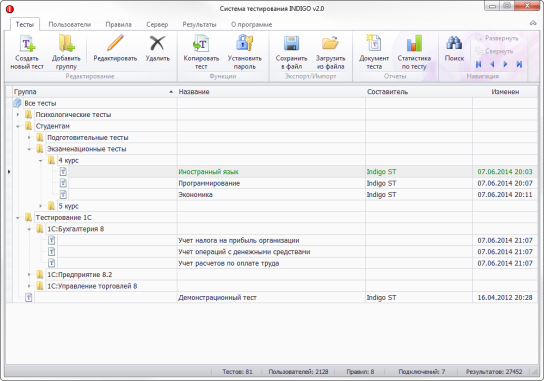Viewport: 544px width, 381px height.
Task: Go to previous record arrow
Action: coord(492,64)
